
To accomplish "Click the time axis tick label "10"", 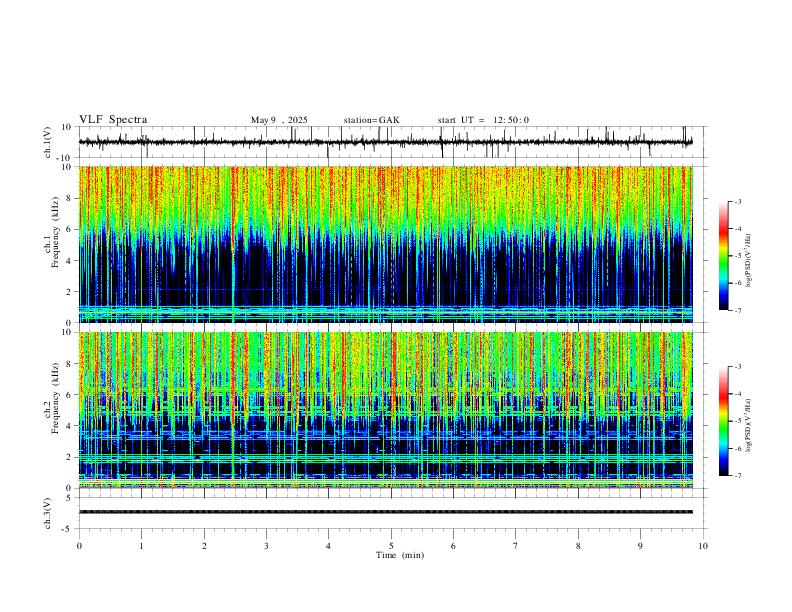I will [x=703, y=546].
